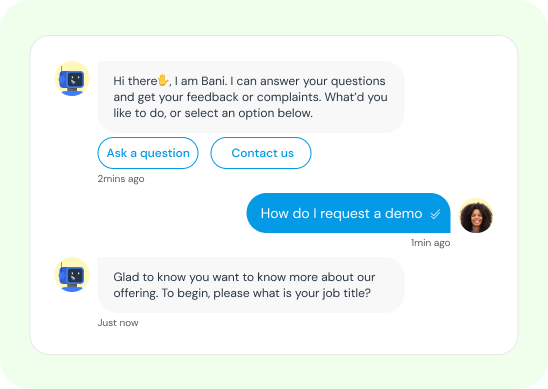Click the '1min ago' timestamp under the user message
This screenshot has width=548, height=389.
click(x=431, y=243)
